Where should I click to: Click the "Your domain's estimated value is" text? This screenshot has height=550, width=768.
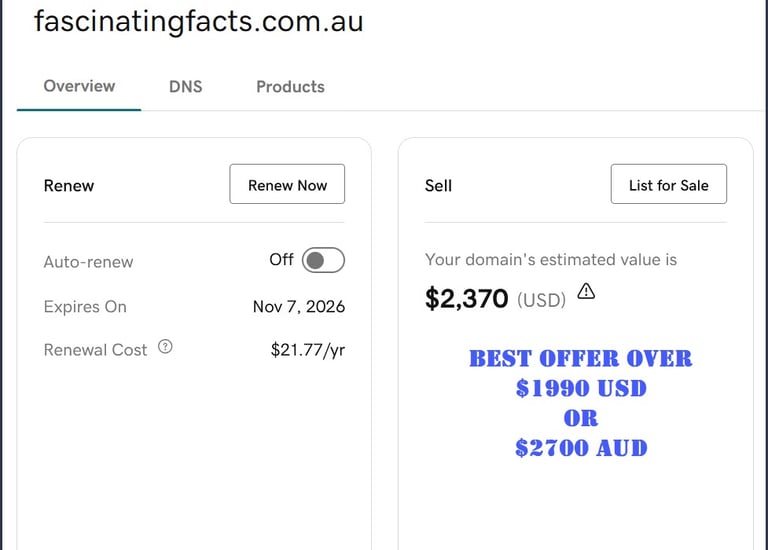[x=550, y=260]
